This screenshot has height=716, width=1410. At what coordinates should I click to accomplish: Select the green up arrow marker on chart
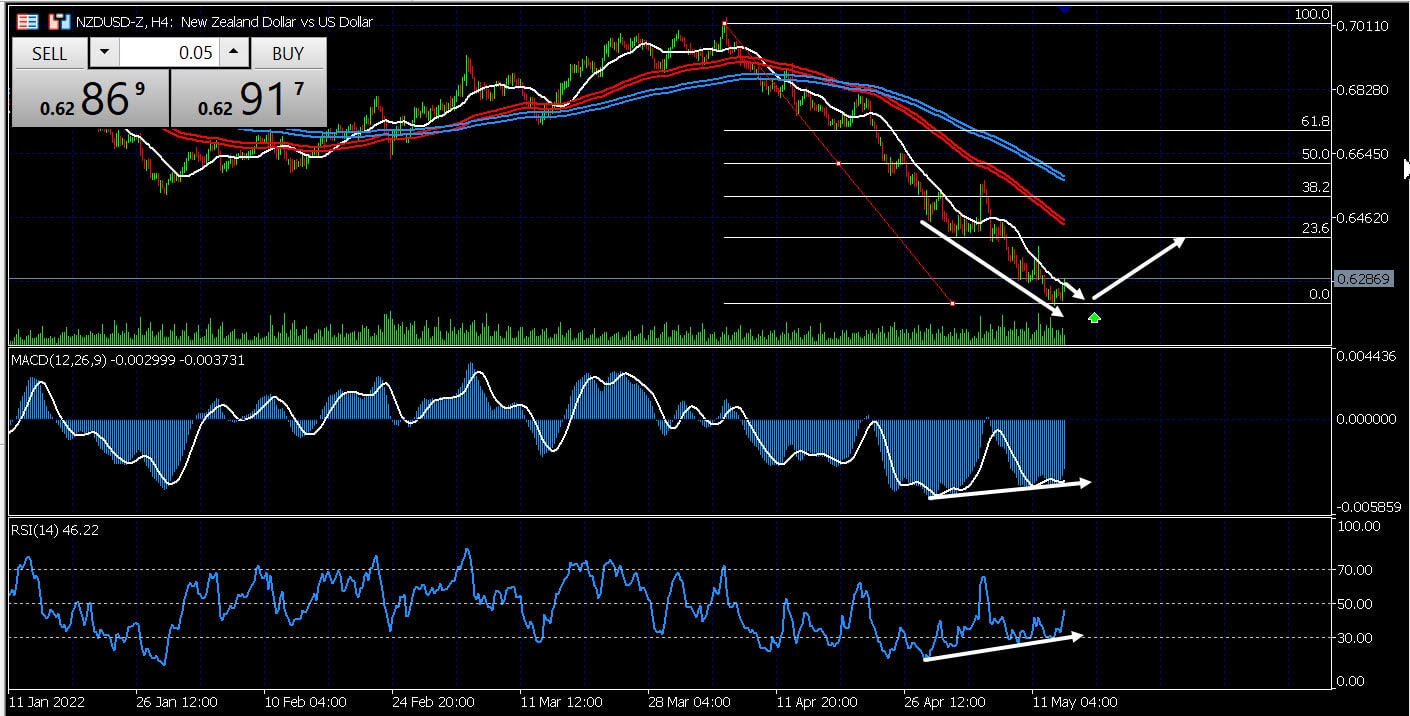click(x=1095, y=318)
